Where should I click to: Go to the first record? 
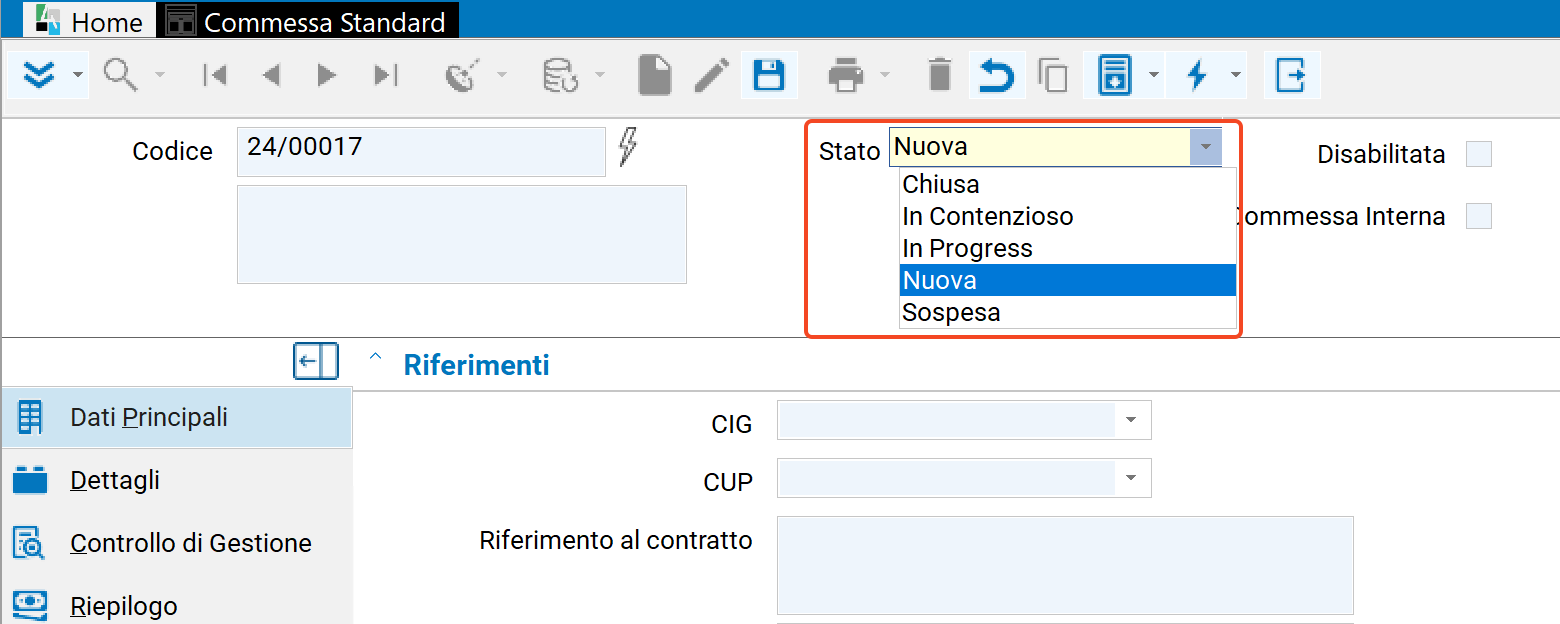pyautogui.click(x=215, y=75)
